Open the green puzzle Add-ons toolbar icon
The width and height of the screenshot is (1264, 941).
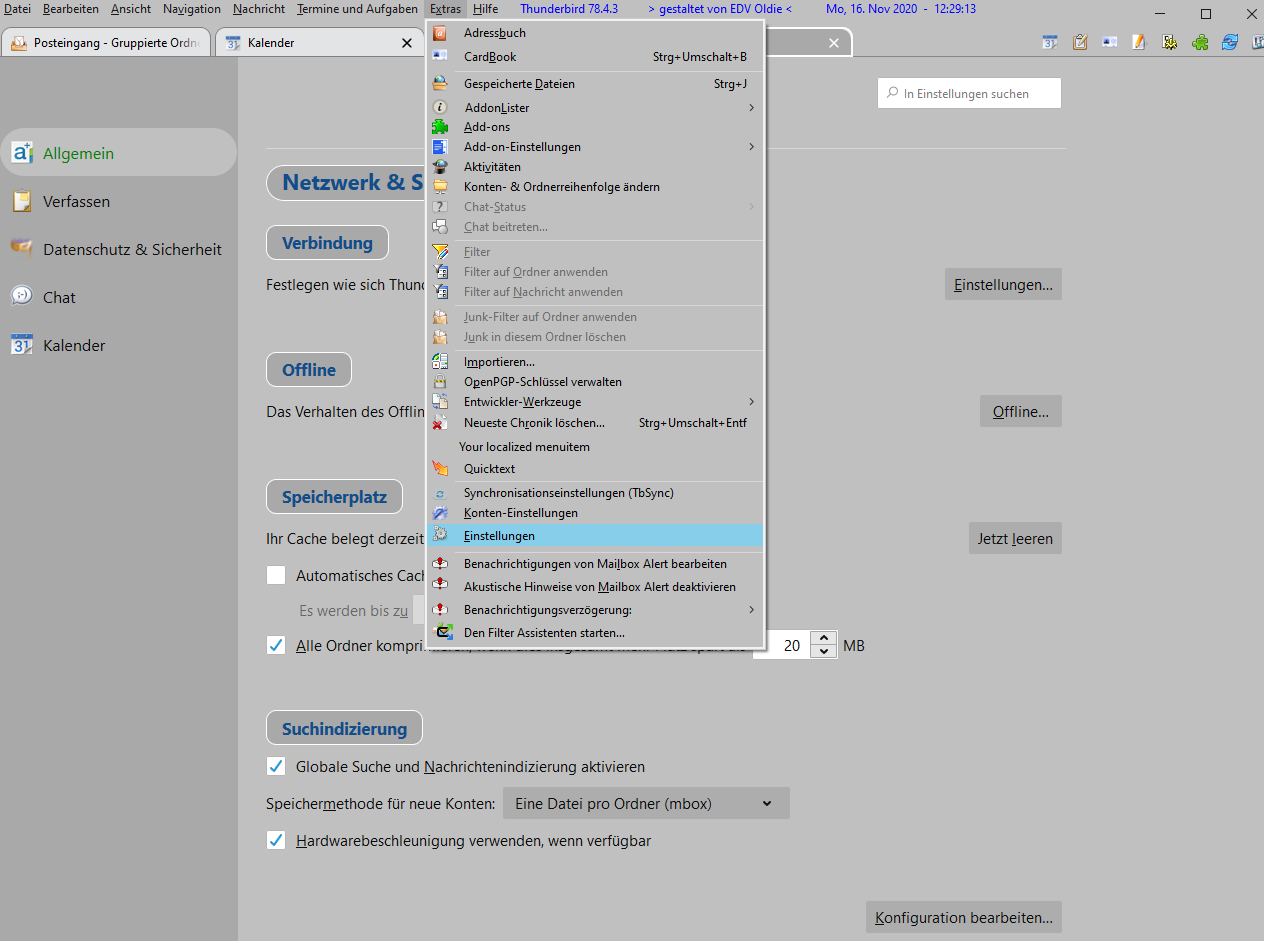click(1199, 42)
